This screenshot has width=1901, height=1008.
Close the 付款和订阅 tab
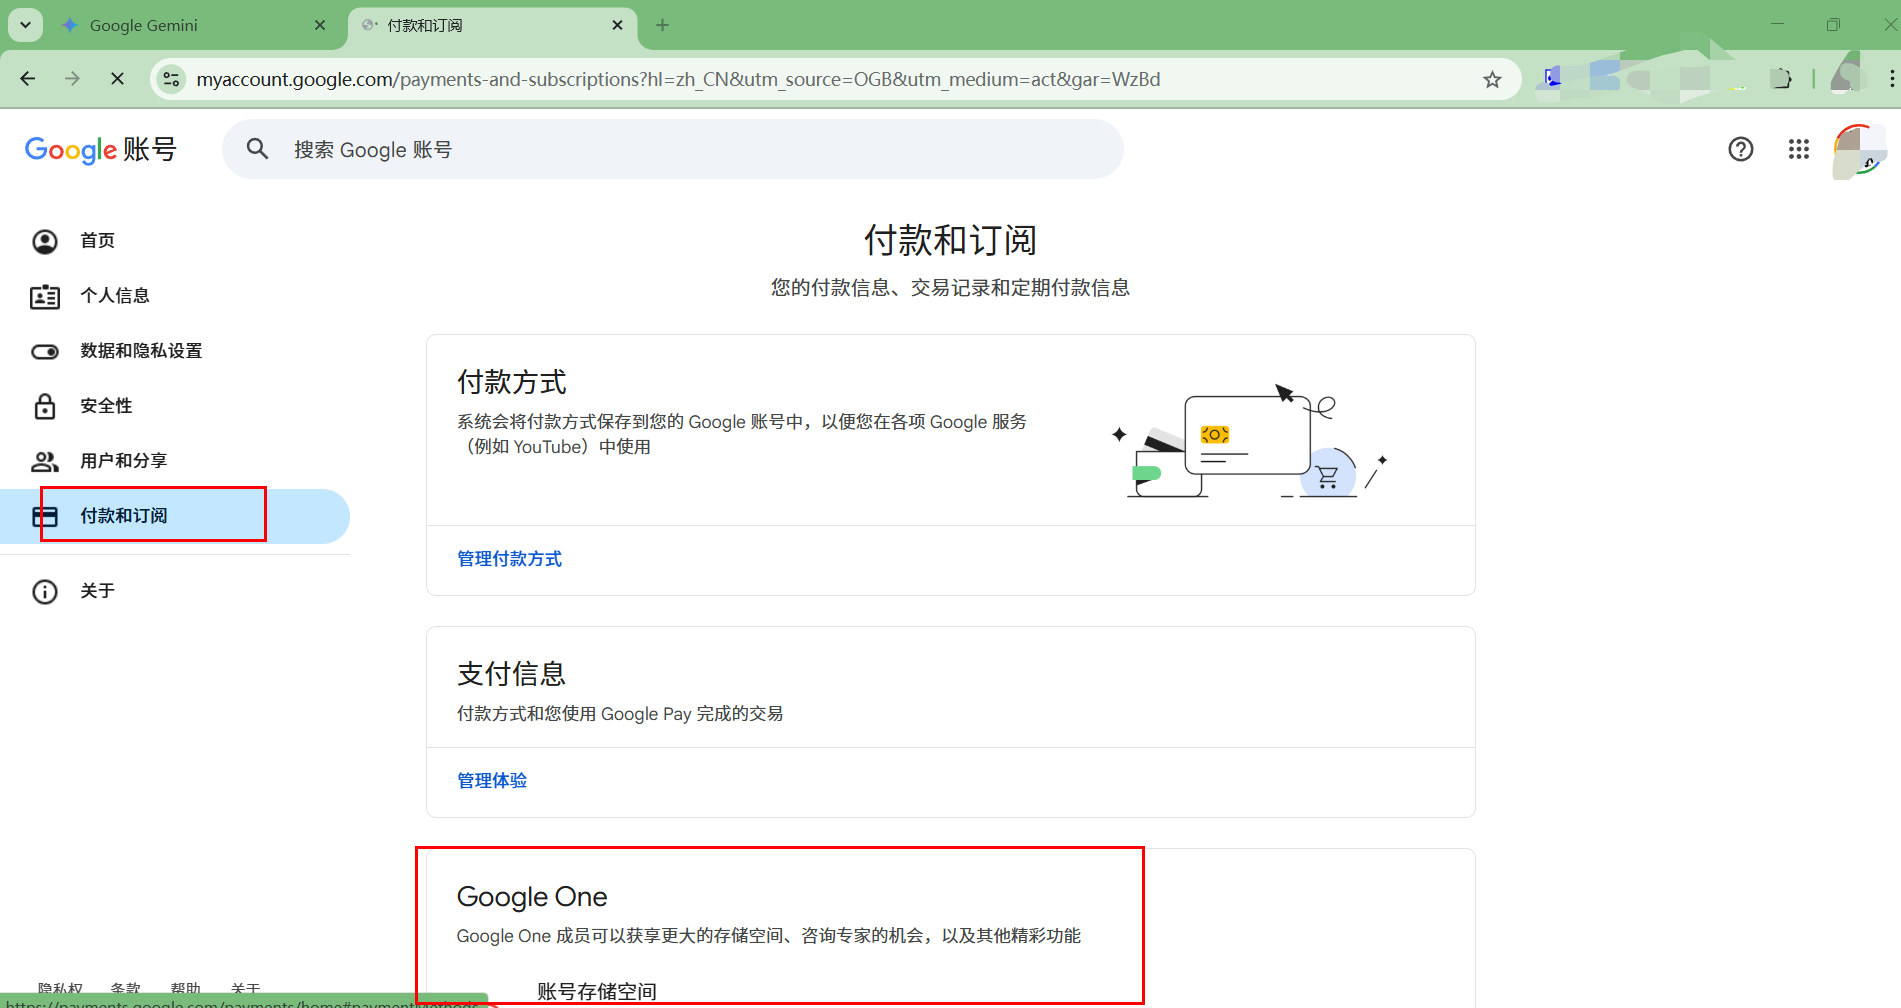point(618,25)
